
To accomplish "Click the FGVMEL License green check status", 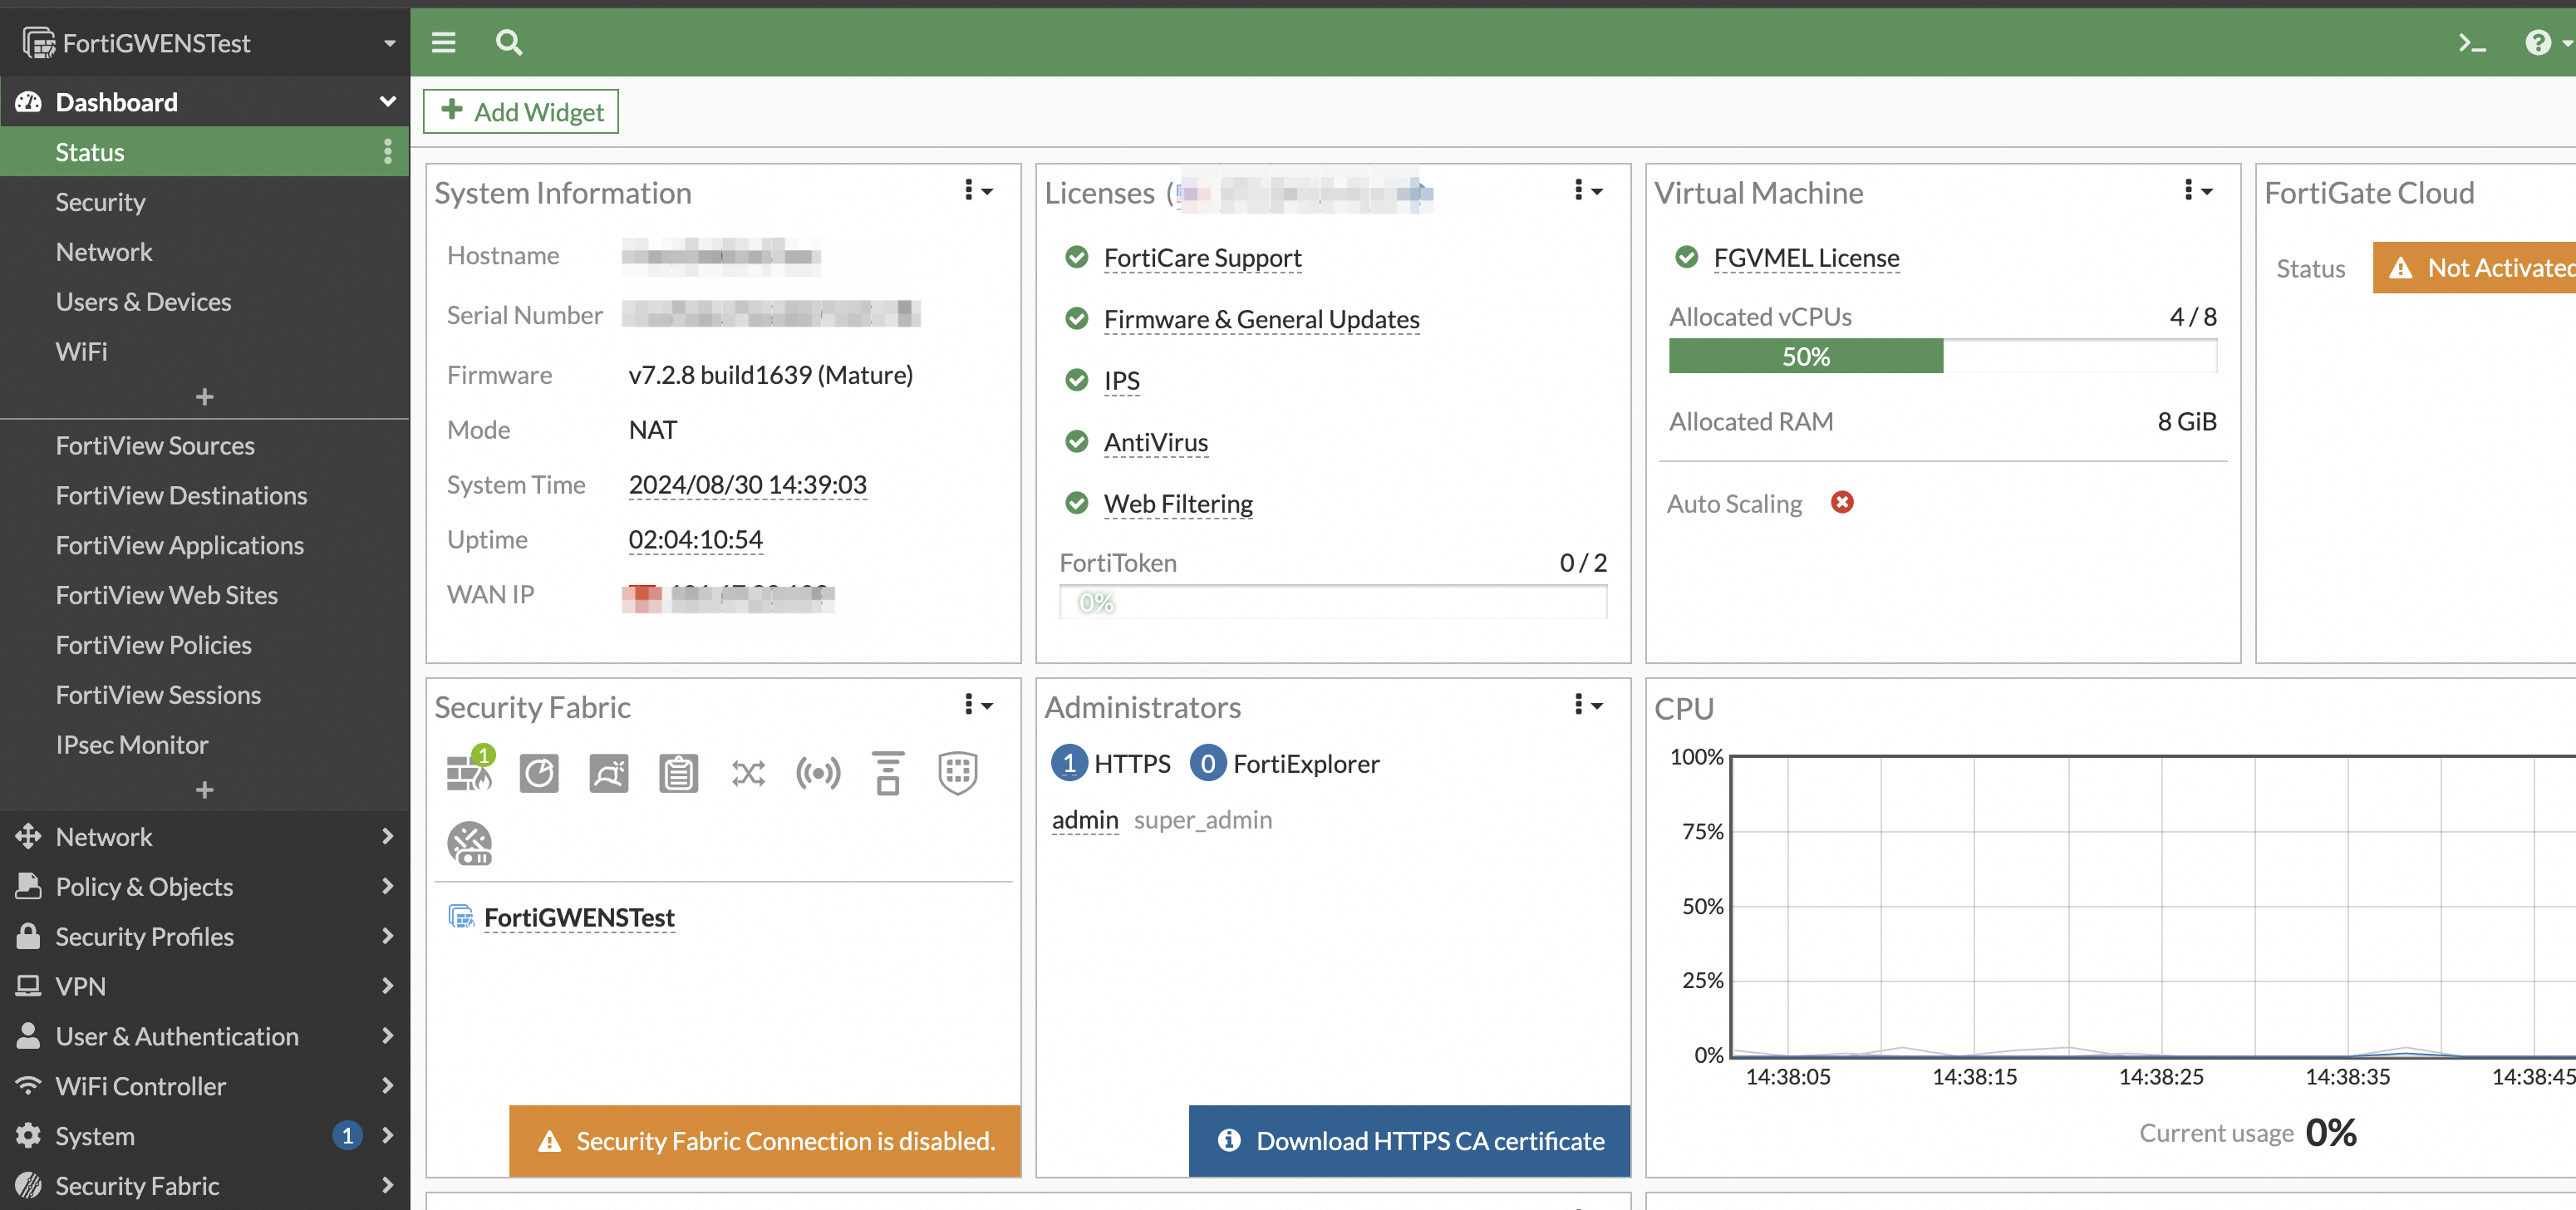I will (x=1686, y=258).
